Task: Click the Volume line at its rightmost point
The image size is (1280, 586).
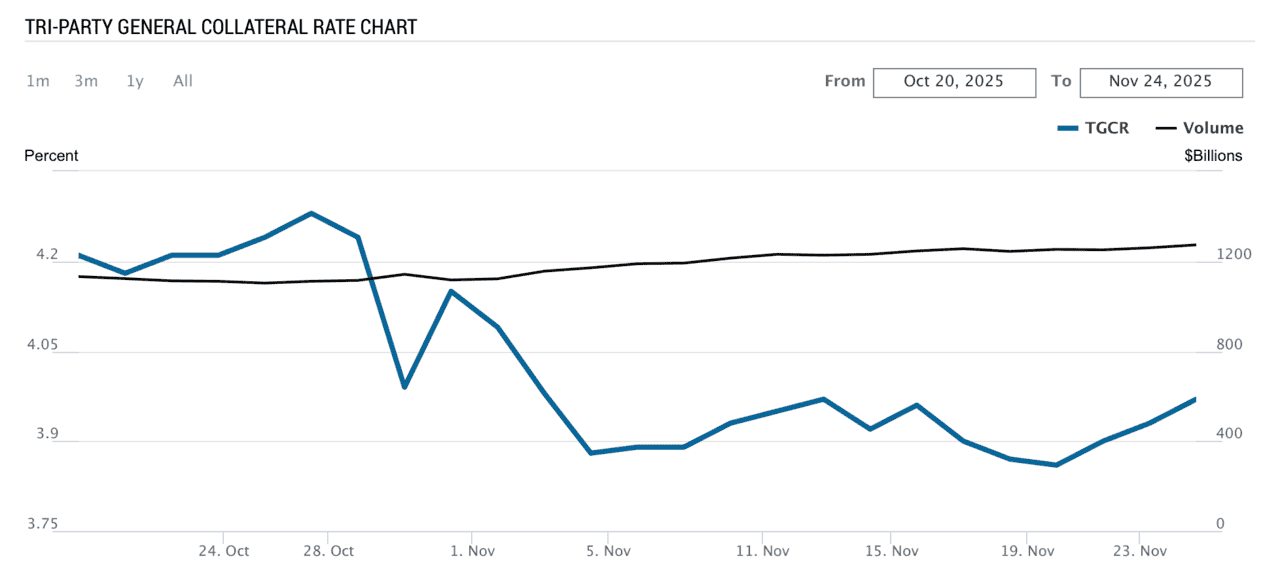Action: pos(1195,244)
